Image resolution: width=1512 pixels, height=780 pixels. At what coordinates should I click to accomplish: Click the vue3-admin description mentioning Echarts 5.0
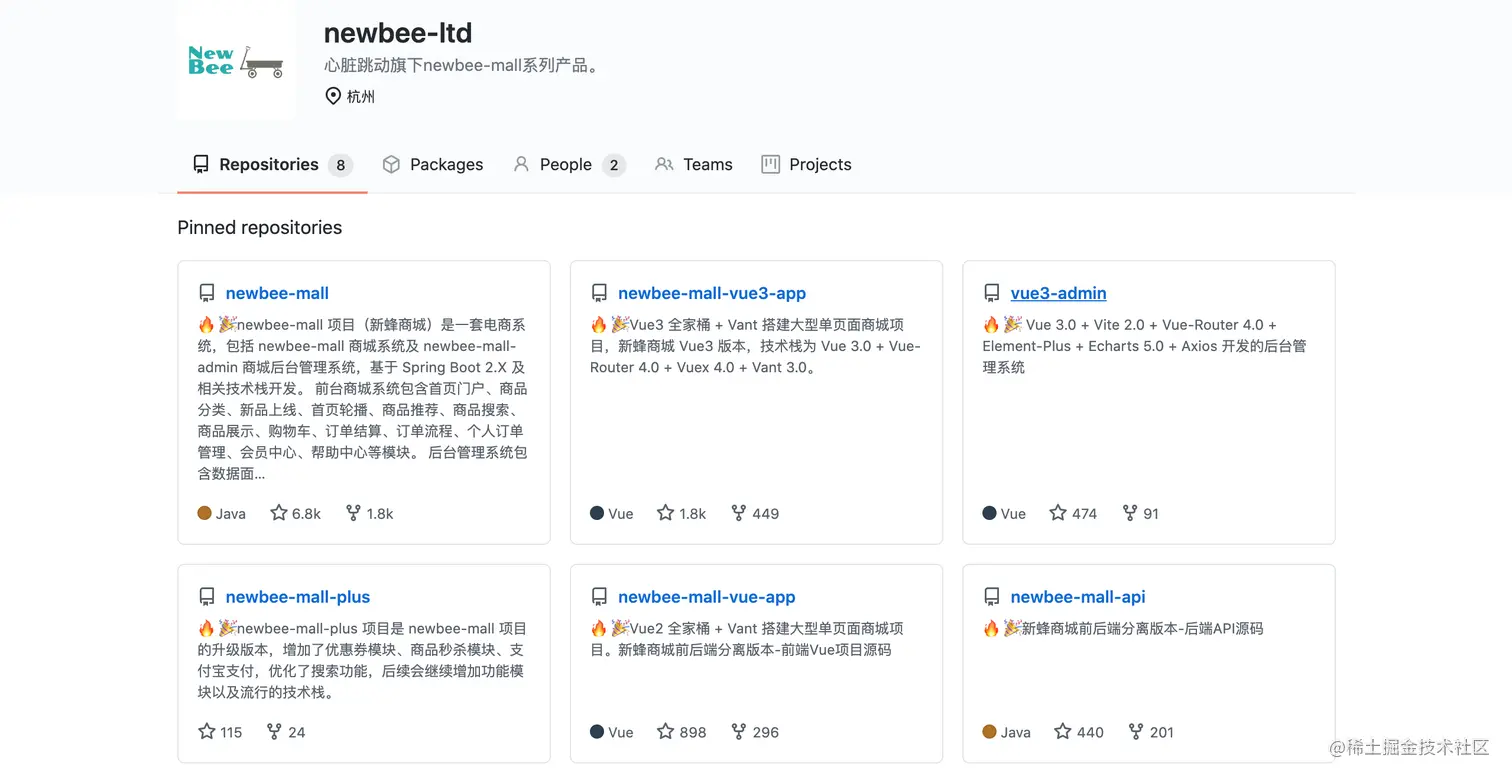[1144, 346]
